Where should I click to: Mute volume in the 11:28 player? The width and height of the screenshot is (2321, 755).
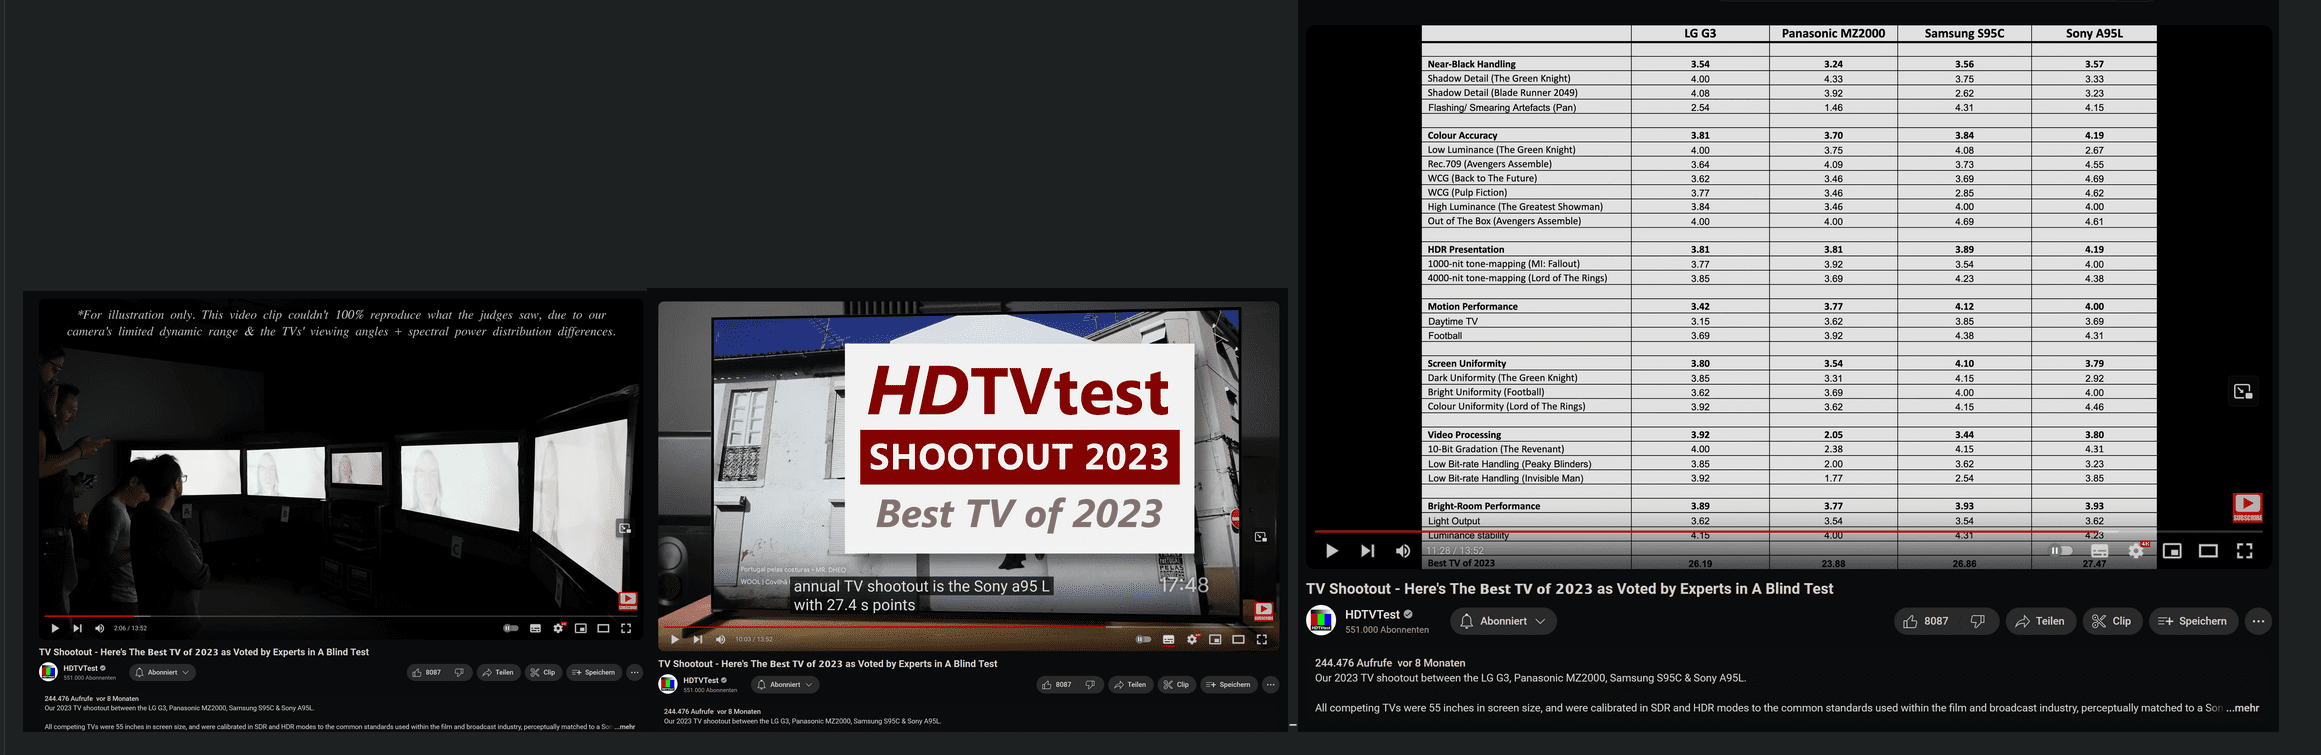click(1403, 551)
